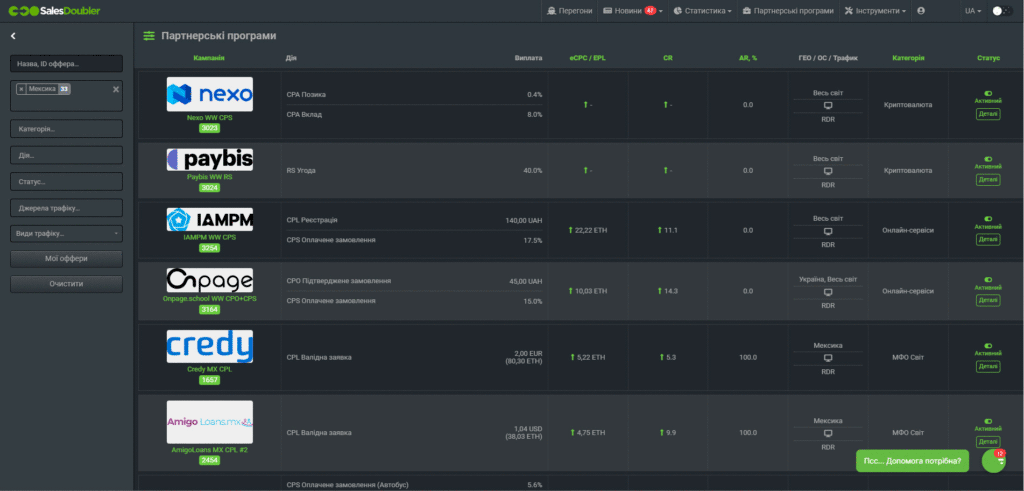Image resolution: width=1024 pixels, height=491 pixels.
Task: Click the Nexo campaign logo
Action: click(x=209, y=95)
